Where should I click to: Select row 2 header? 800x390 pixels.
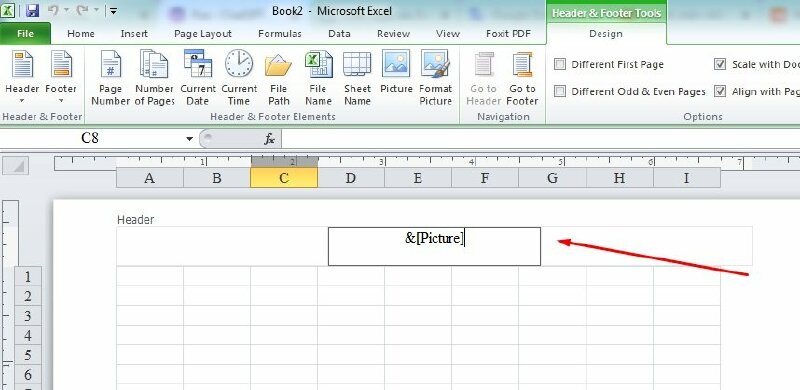tap(28, 296)
